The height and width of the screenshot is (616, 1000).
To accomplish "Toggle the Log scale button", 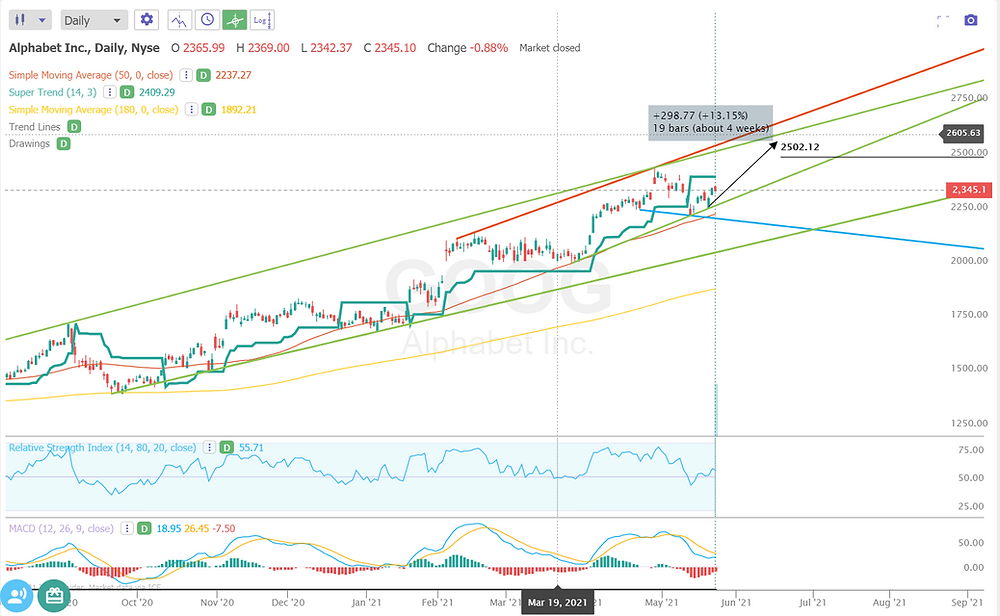I will coord(262,20).
